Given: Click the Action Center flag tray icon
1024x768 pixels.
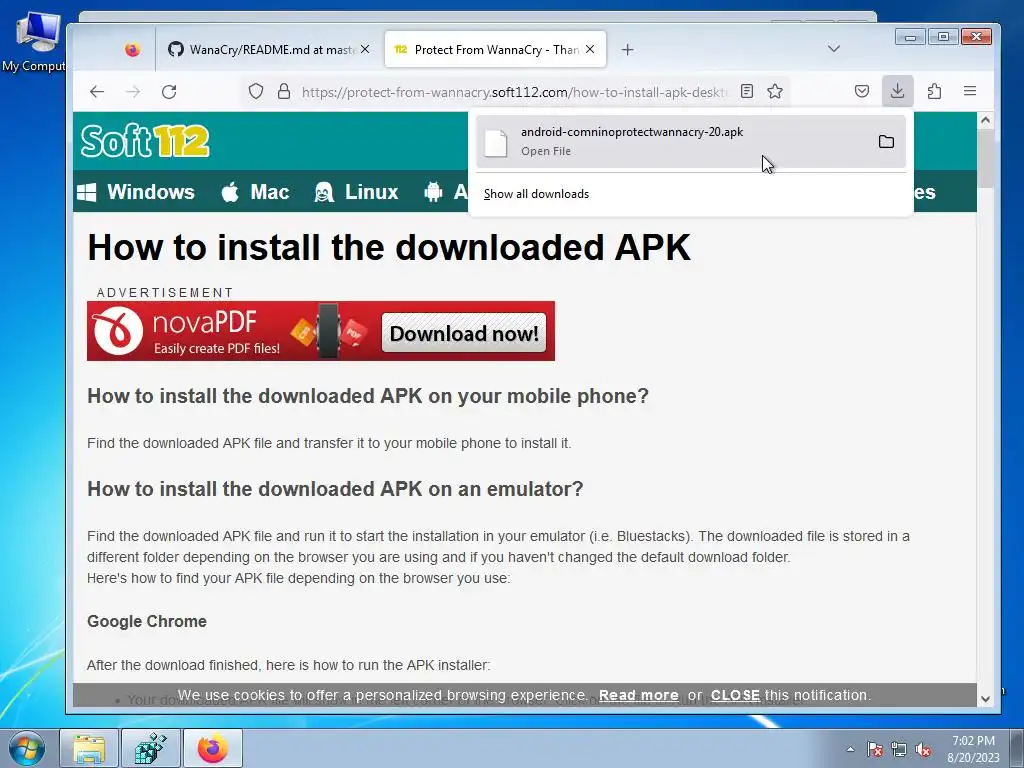Looking at the screenshot, I should point(875,750).
